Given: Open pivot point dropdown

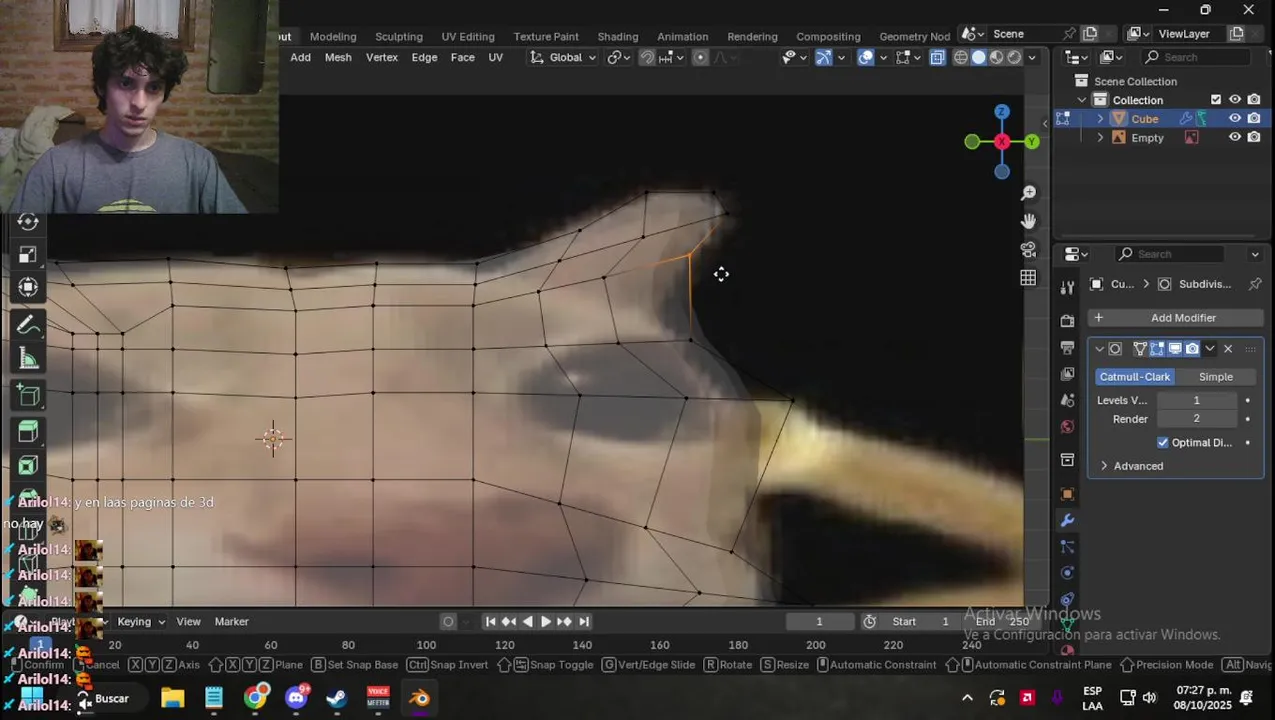Looking at the screenshot, I should click(620, 57).
